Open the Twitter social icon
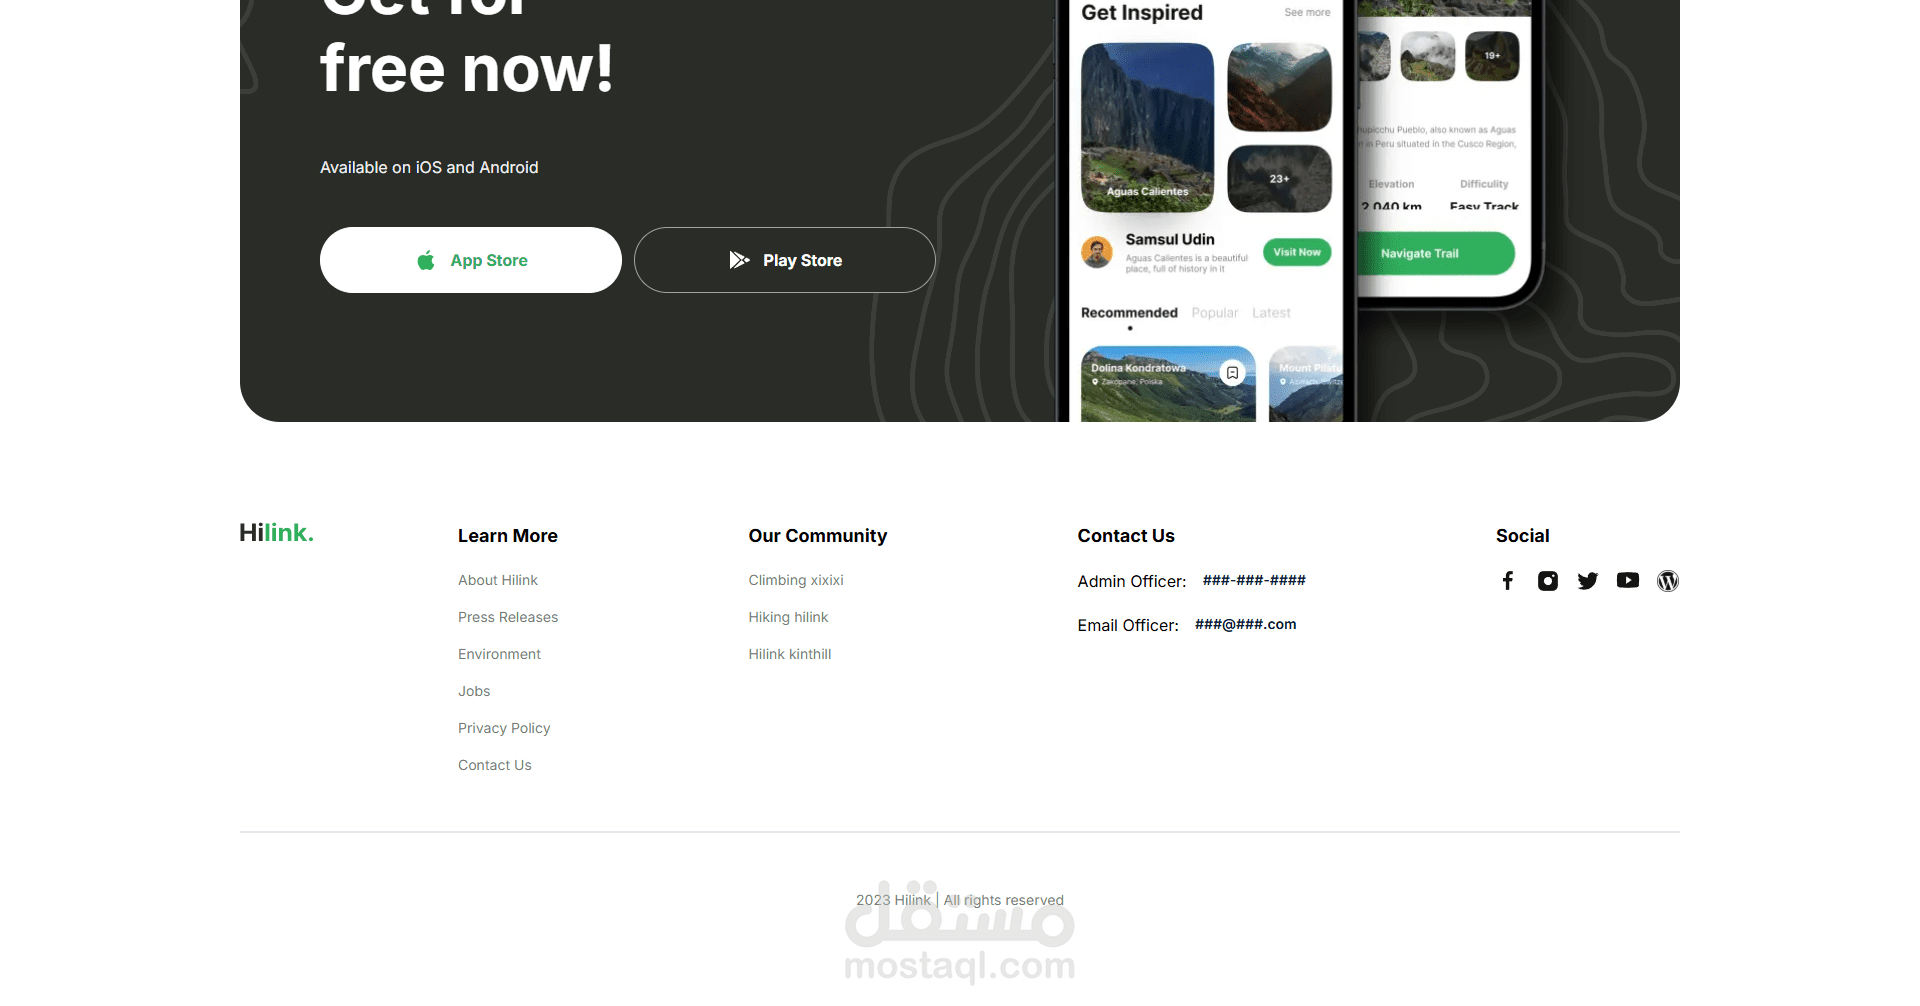The height and width of the screenshot is (1006, 1920). pyautogui.click(x=1588, y=581)
